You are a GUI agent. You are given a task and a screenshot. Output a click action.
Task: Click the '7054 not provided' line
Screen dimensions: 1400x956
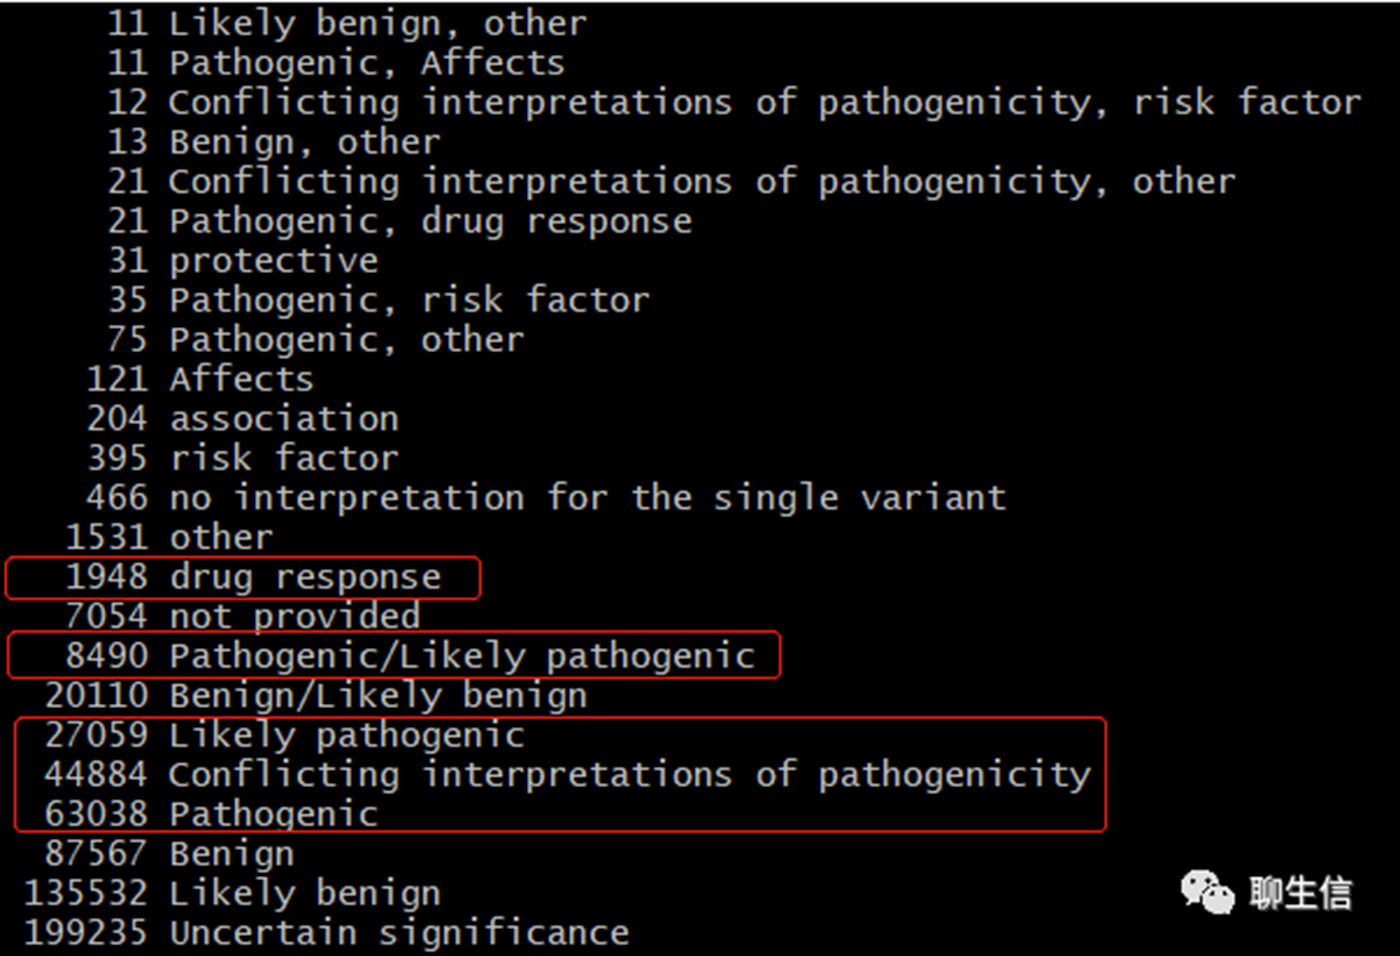pyautogui.click(x=243, y=616)
